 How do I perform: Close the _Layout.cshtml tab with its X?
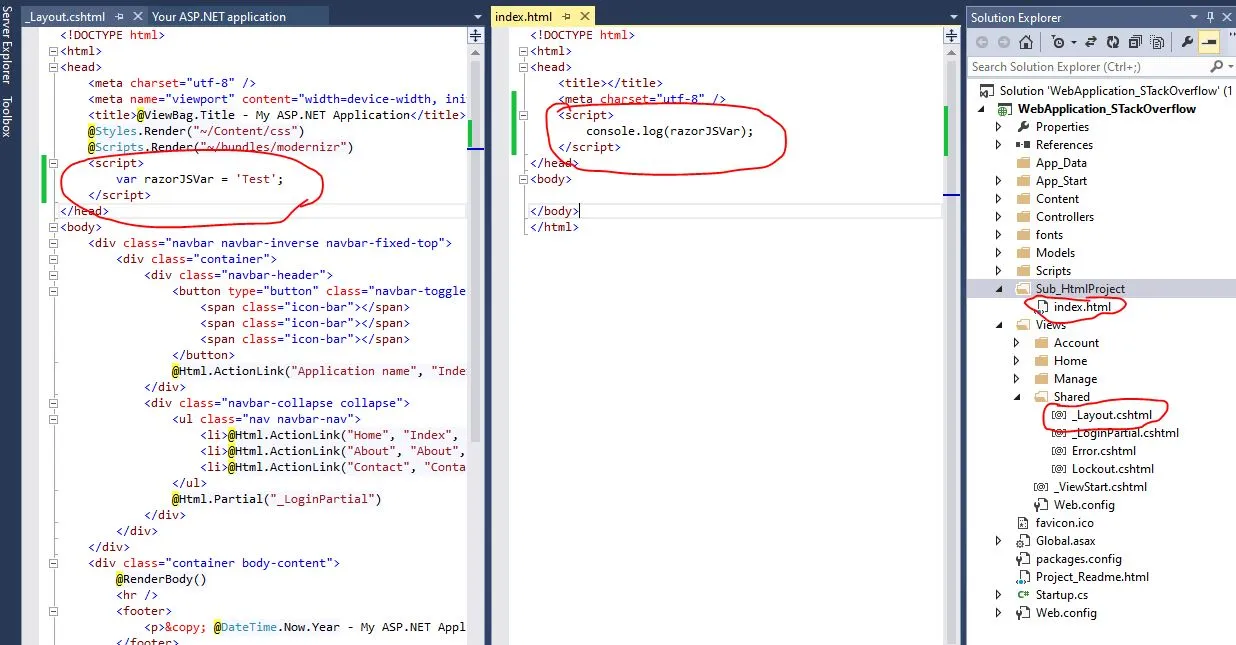(x=136, y=17)
